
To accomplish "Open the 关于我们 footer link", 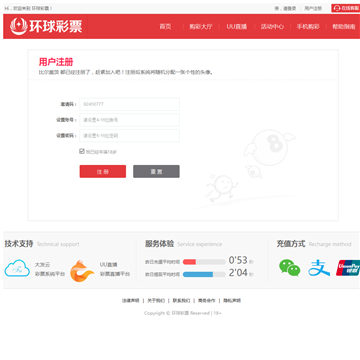I will [156, 301].
